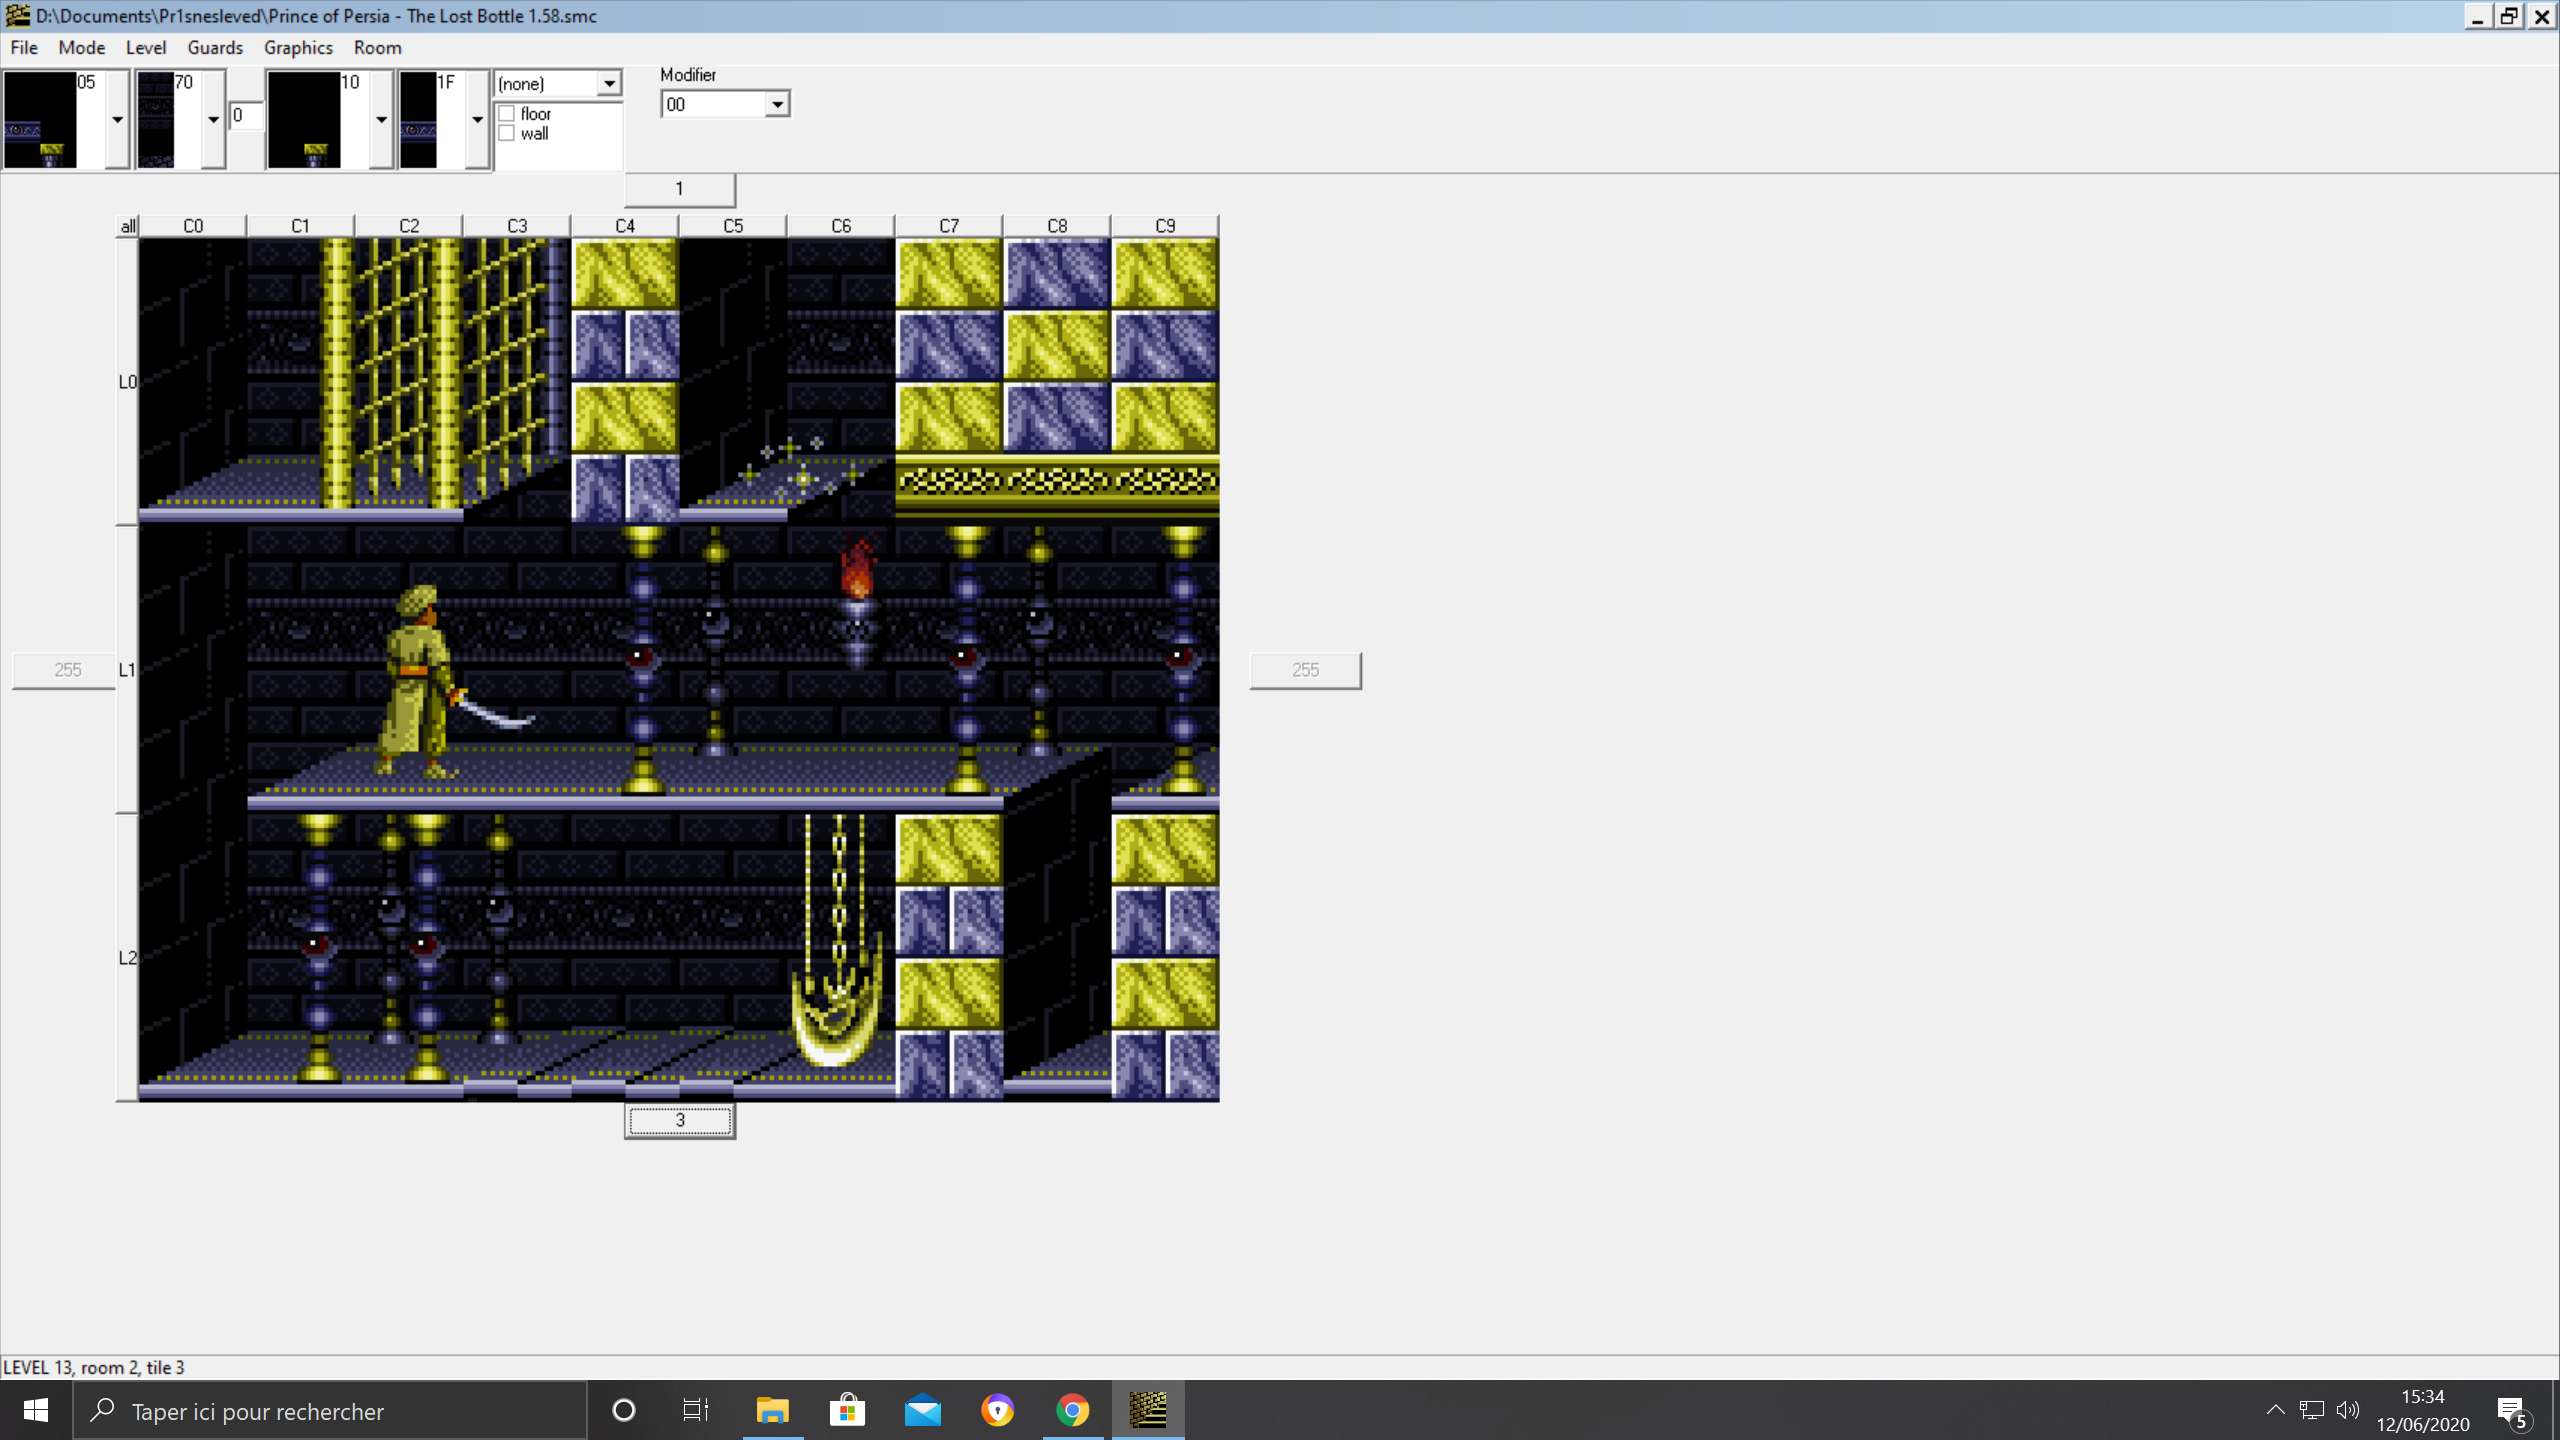Select row header L0
The image size is (2560, 1440).
click(x=127, y=382)
